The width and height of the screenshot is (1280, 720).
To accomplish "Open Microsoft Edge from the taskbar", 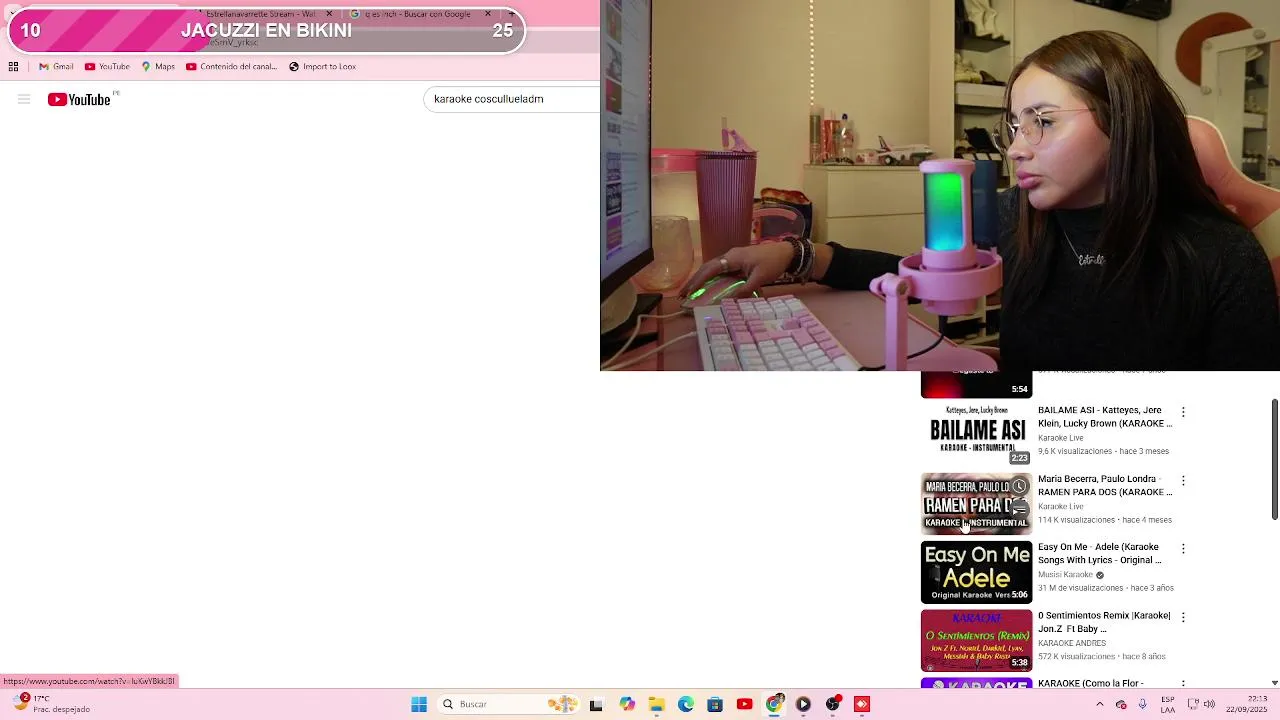I will (686, 704).
